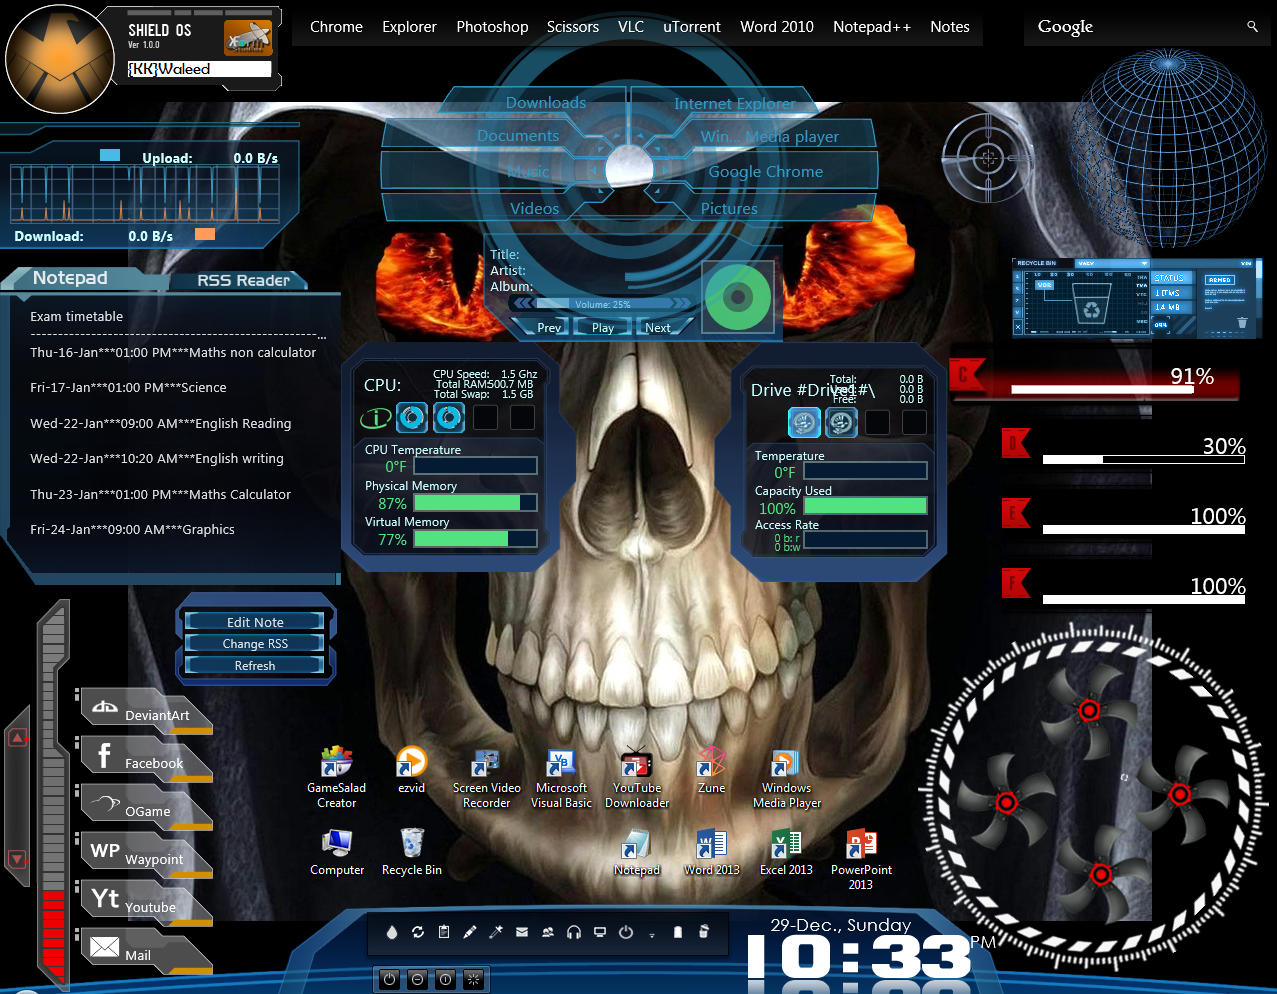Screen dimensions: 1277x994
Task: Click the water droplet icon in the dock
Action: tap(391, 932)
